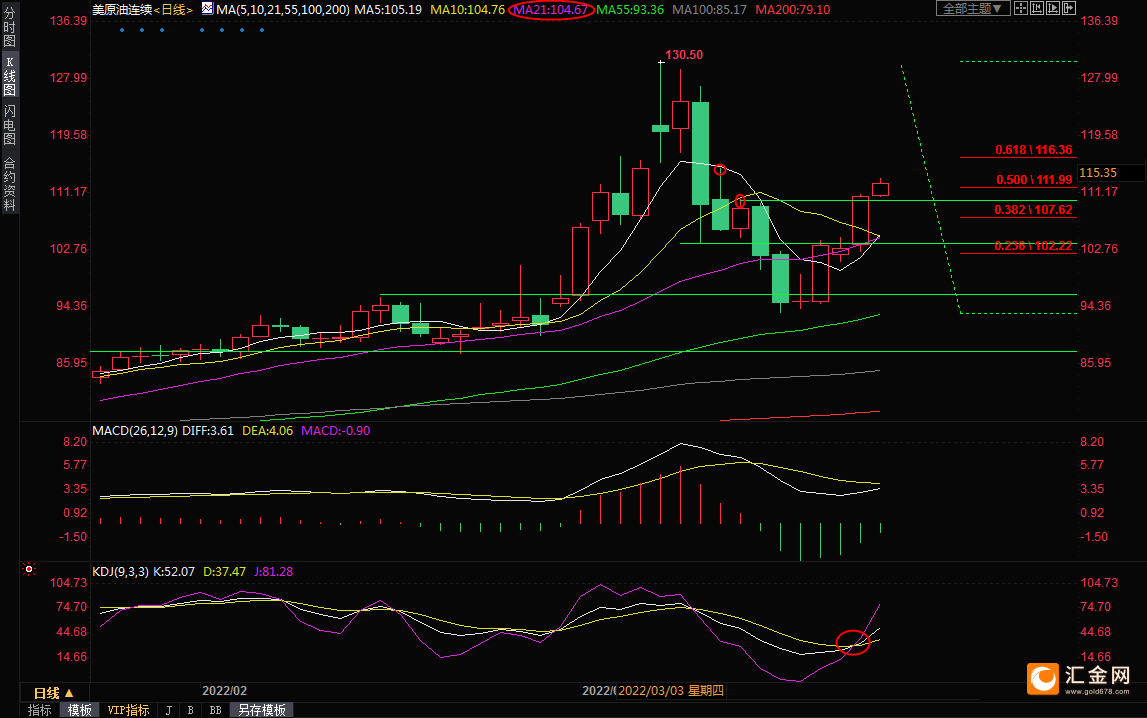Image resolution: width=1147 pixels, height=718 pixels.
Task: Click the 0.382 \ 107.62 Fibonacci level
Action: click(x=1033, y=210)
